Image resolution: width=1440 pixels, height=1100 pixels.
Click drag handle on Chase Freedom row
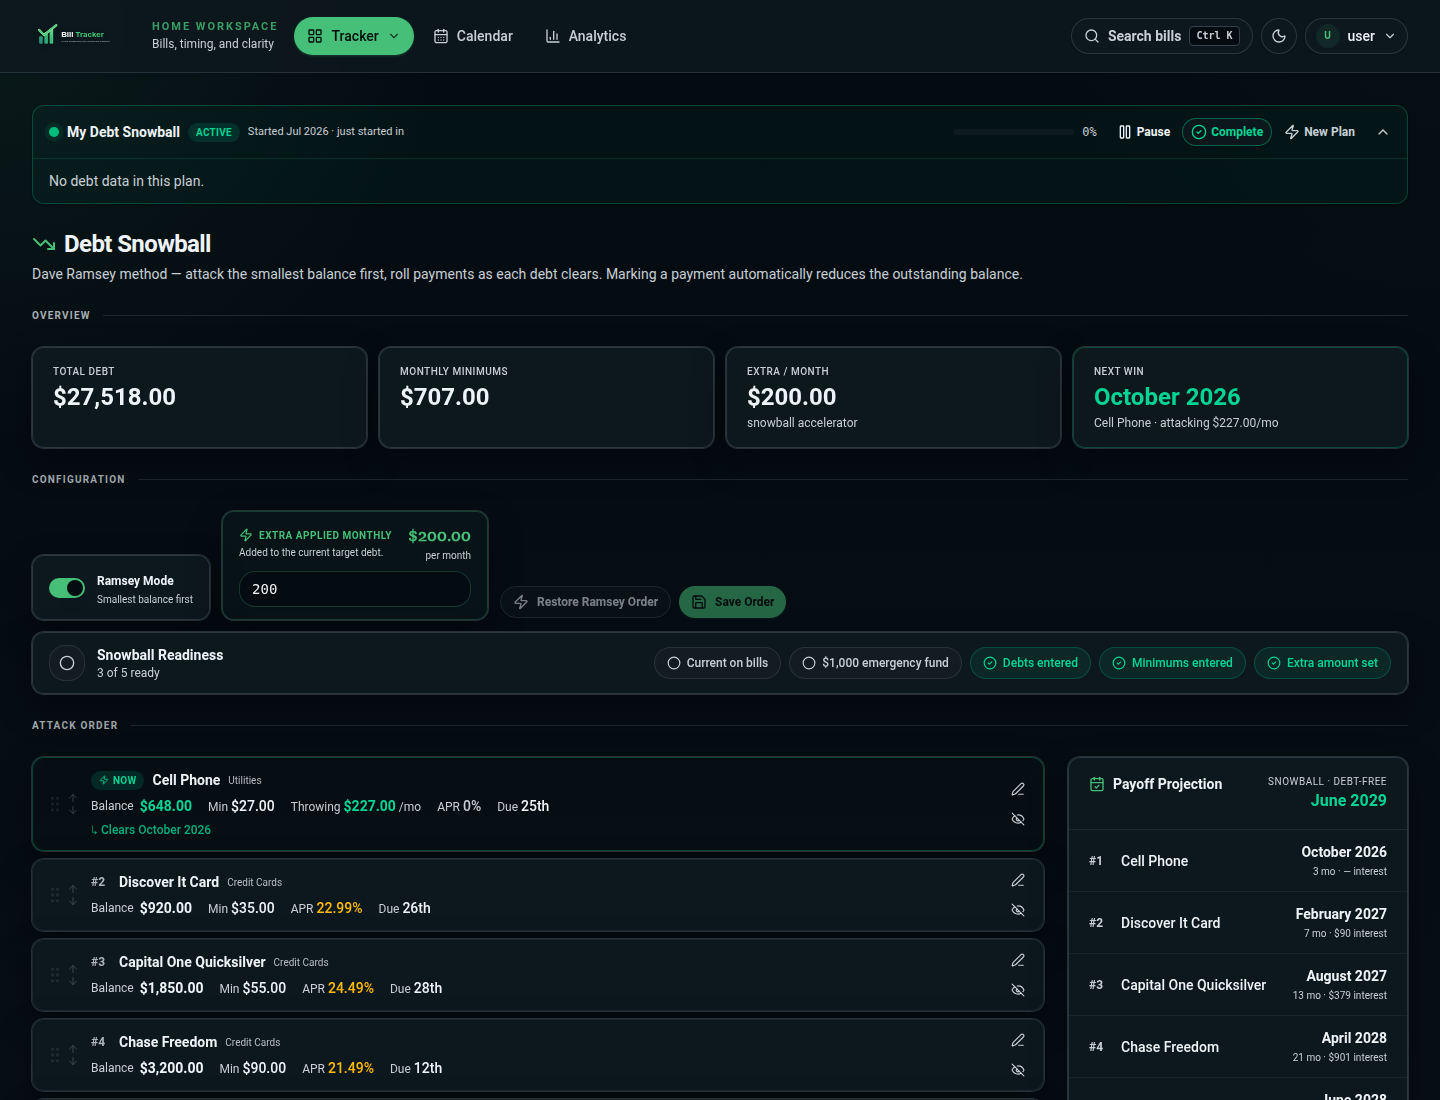[x=55, y=1055]
